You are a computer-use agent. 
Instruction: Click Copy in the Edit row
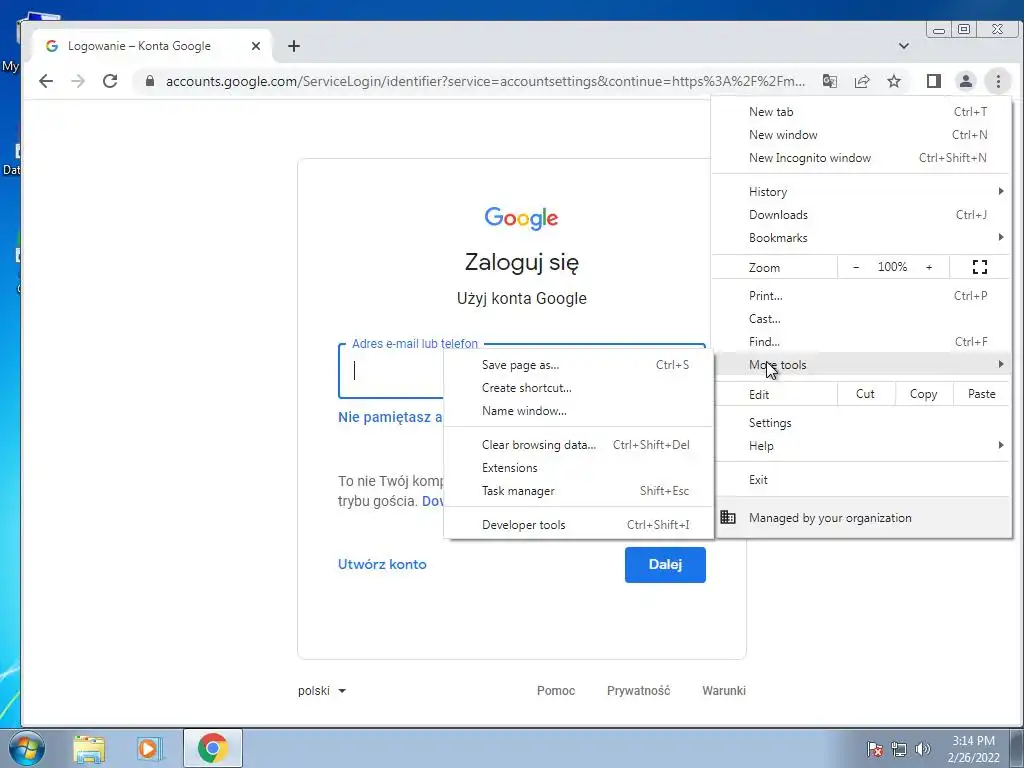click(x=923, y=394)
